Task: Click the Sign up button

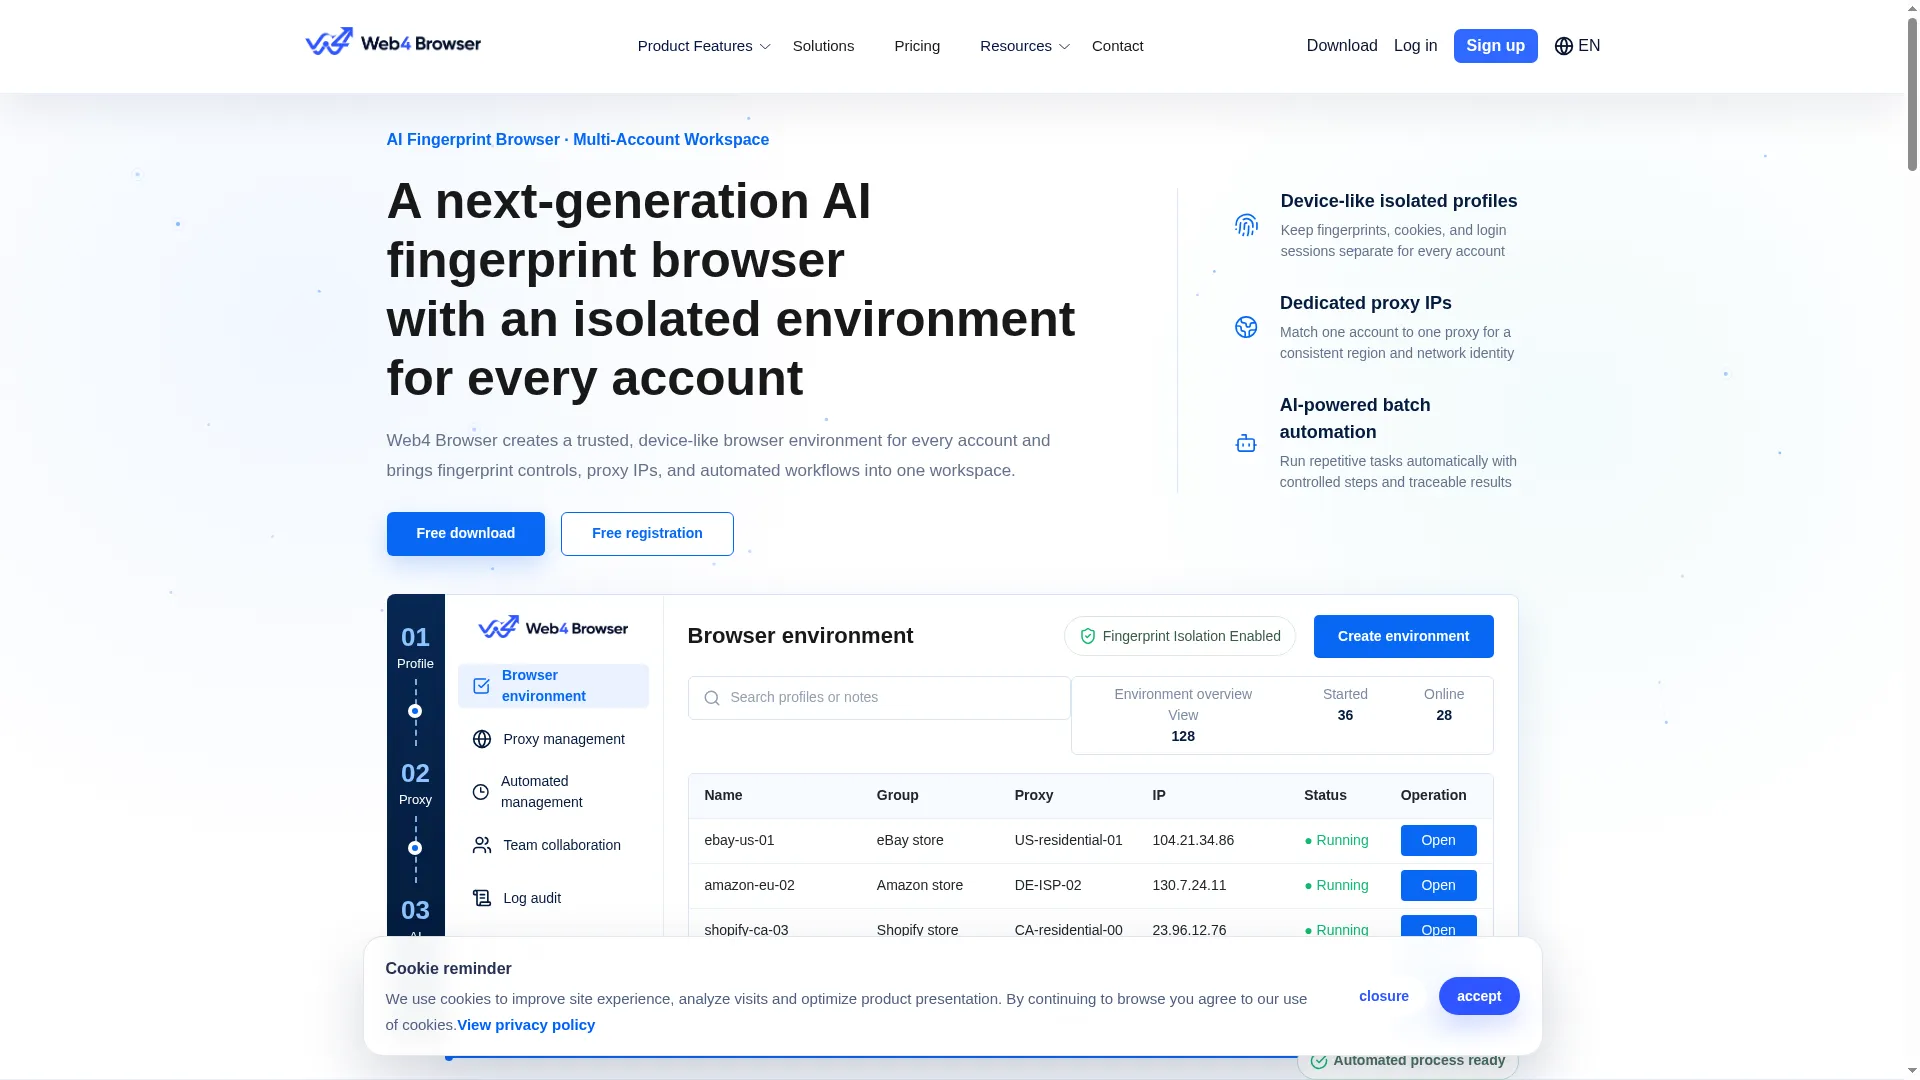Action: (1495, 46)
